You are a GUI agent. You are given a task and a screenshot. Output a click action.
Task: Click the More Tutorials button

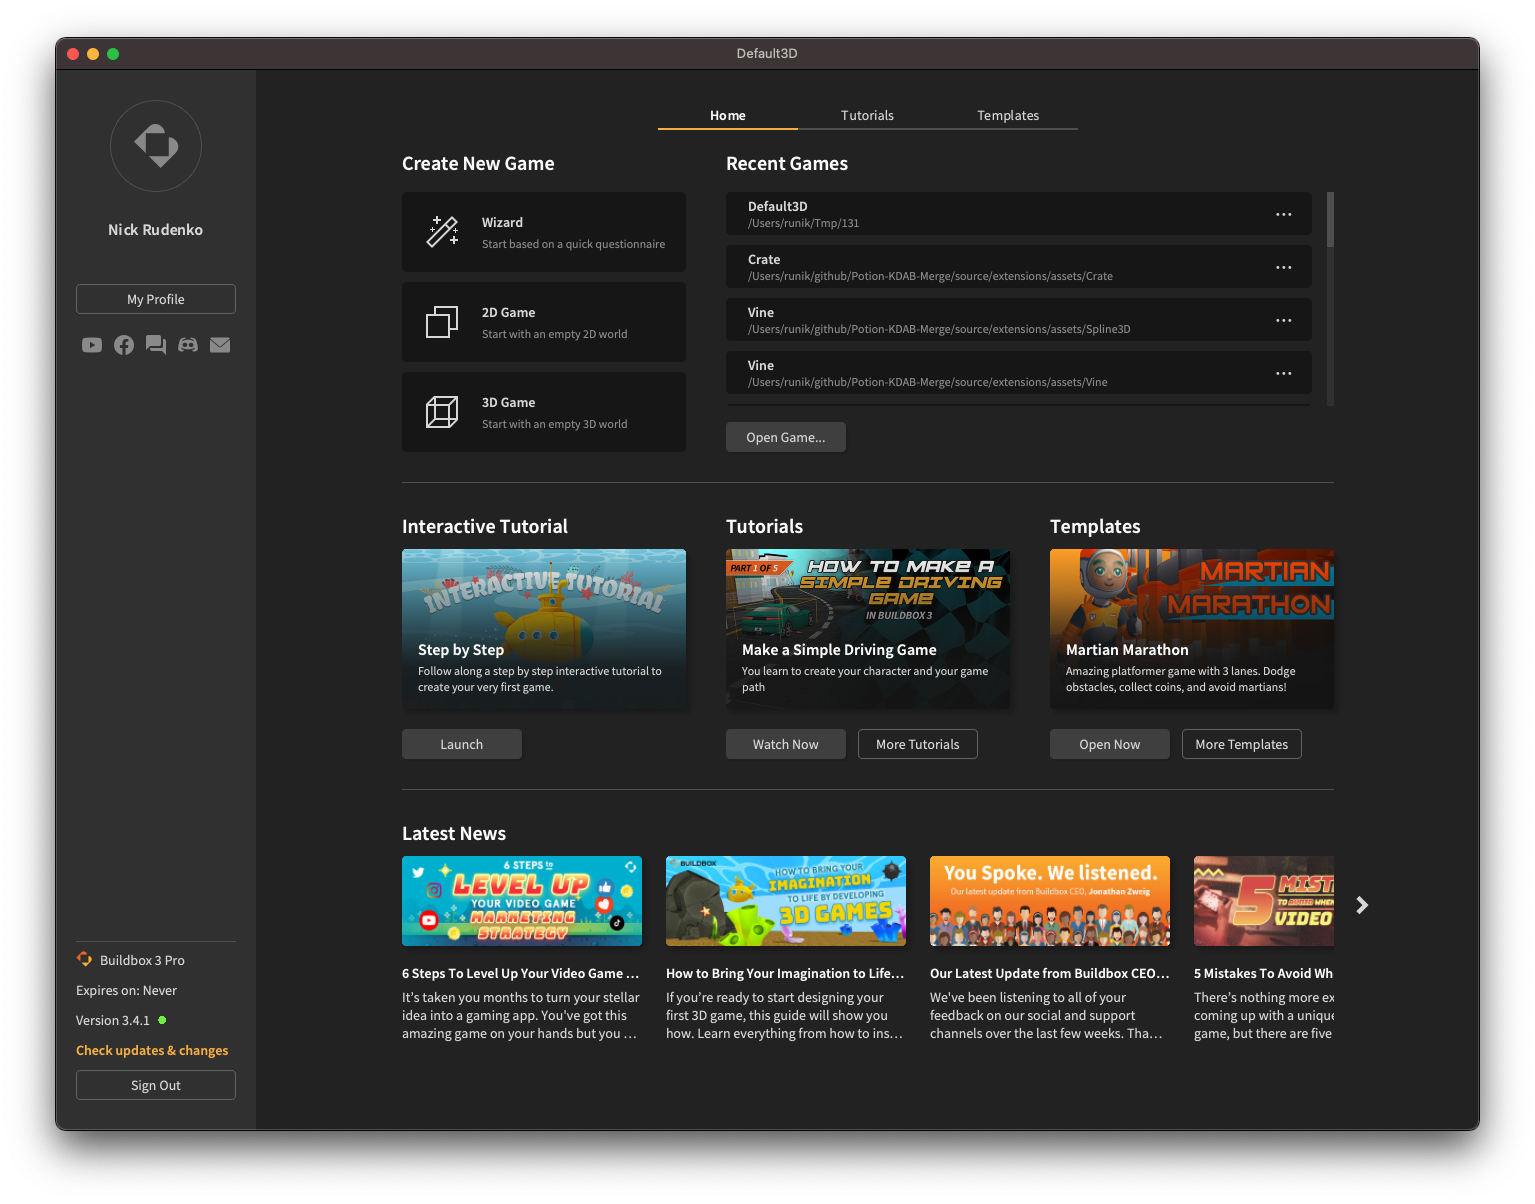tap(918, 744)
